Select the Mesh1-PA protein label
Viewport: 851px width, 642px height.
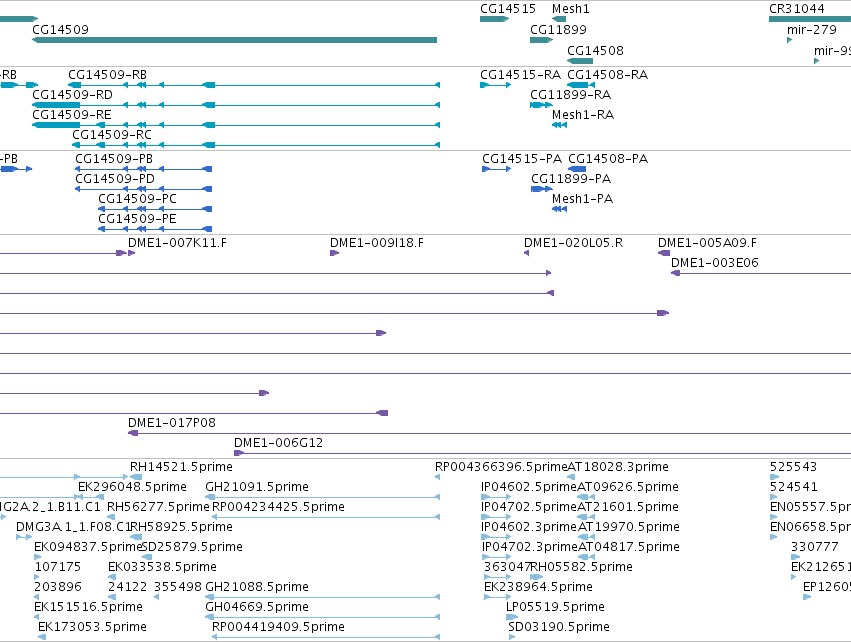click(x=582, y=199)
